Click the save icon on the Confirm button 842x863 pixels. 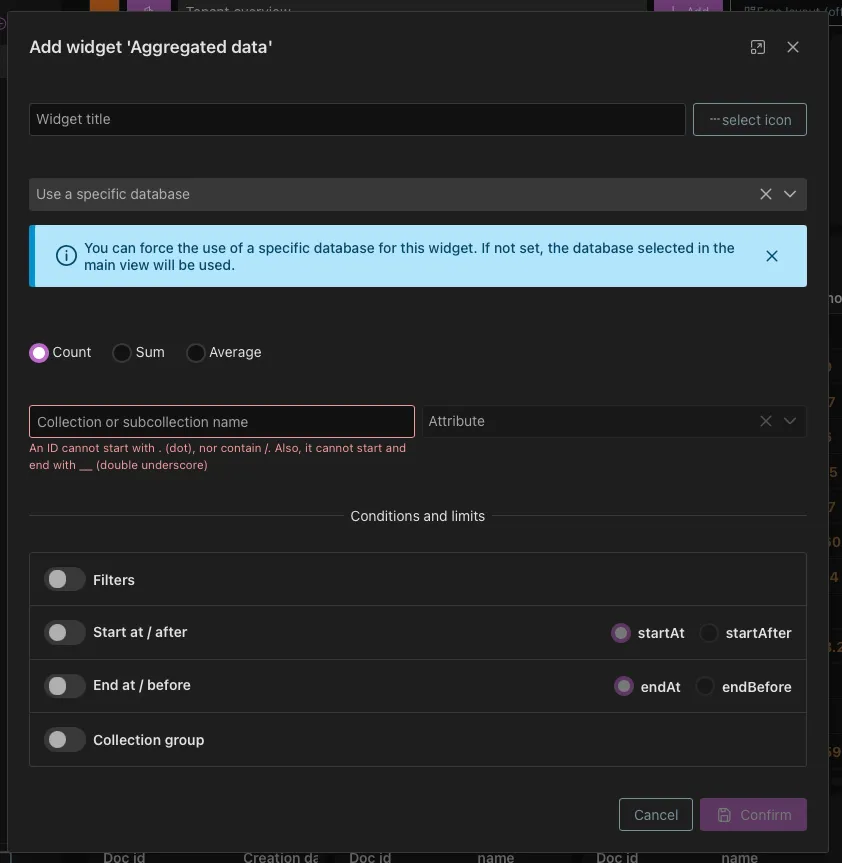723,814
